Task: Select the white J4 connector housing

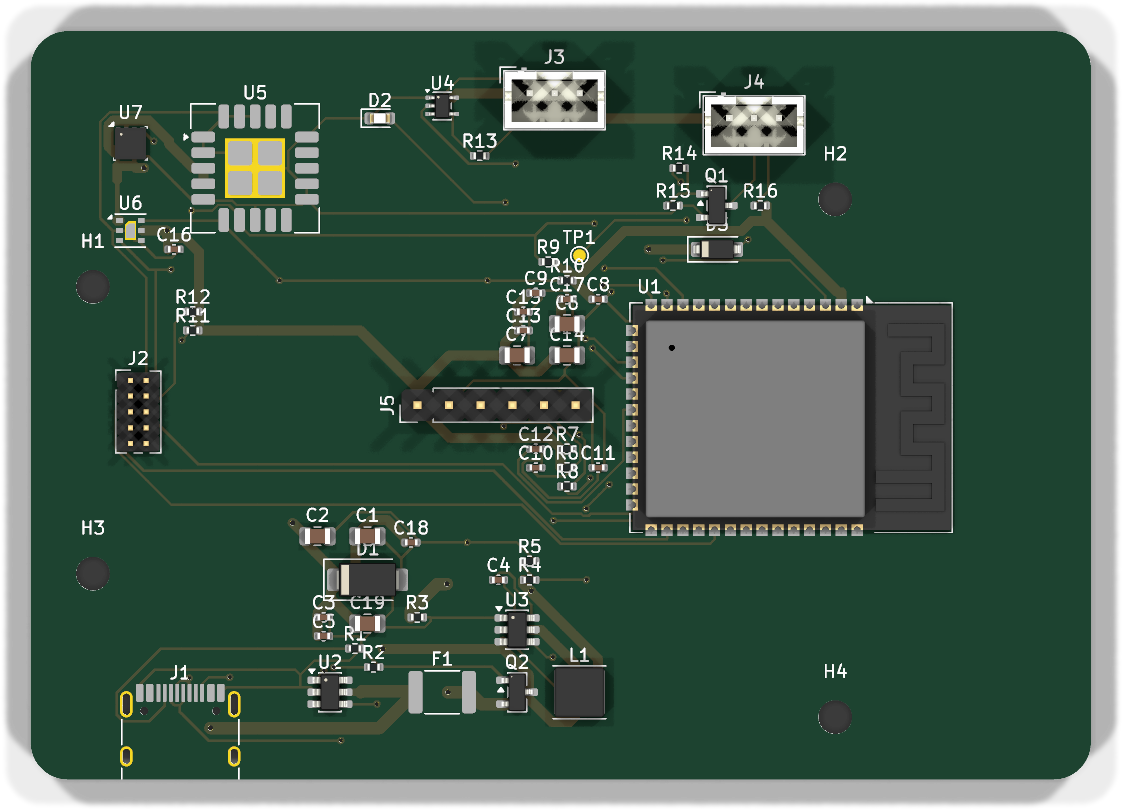Action: tap(755, 125)
